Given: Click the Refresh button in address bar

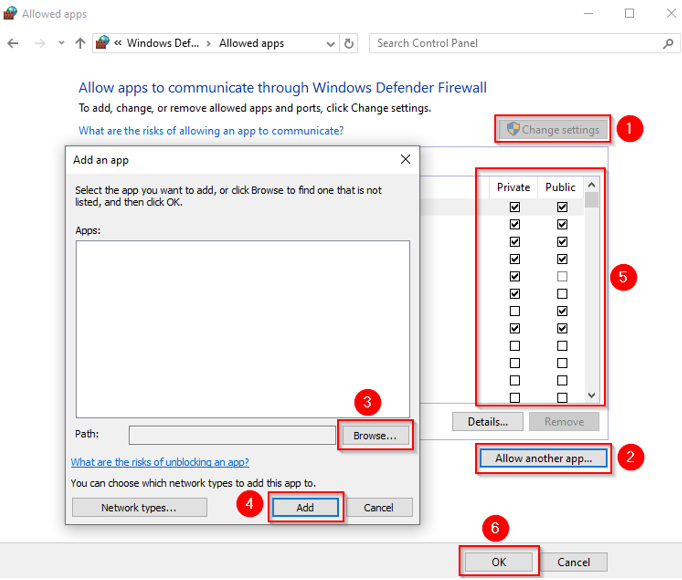Looking at the screenshot, I should pos(349,44).
